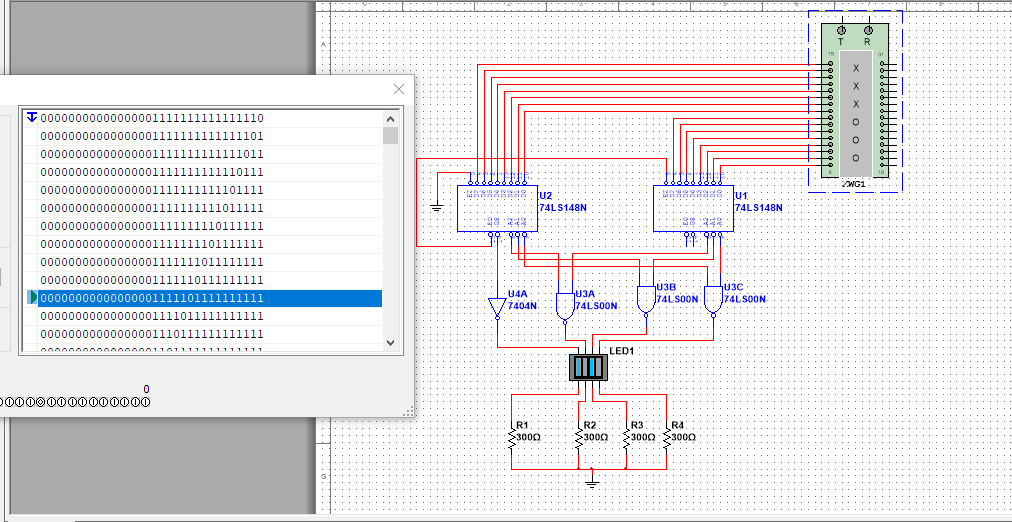
Task: Select pattern row ending 1111110111111111
Action: [210, 281]
